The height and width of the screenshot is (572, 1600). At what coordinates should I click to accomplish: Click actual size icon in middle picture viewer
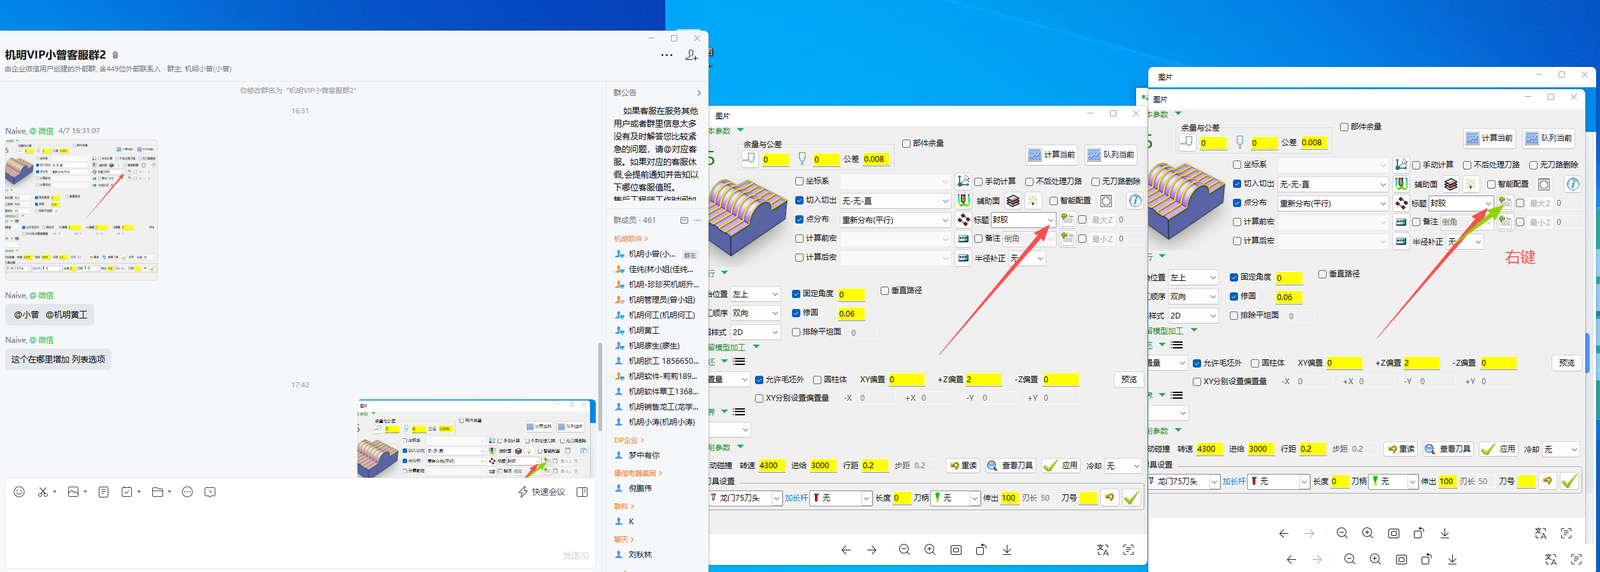click(956, 550)
